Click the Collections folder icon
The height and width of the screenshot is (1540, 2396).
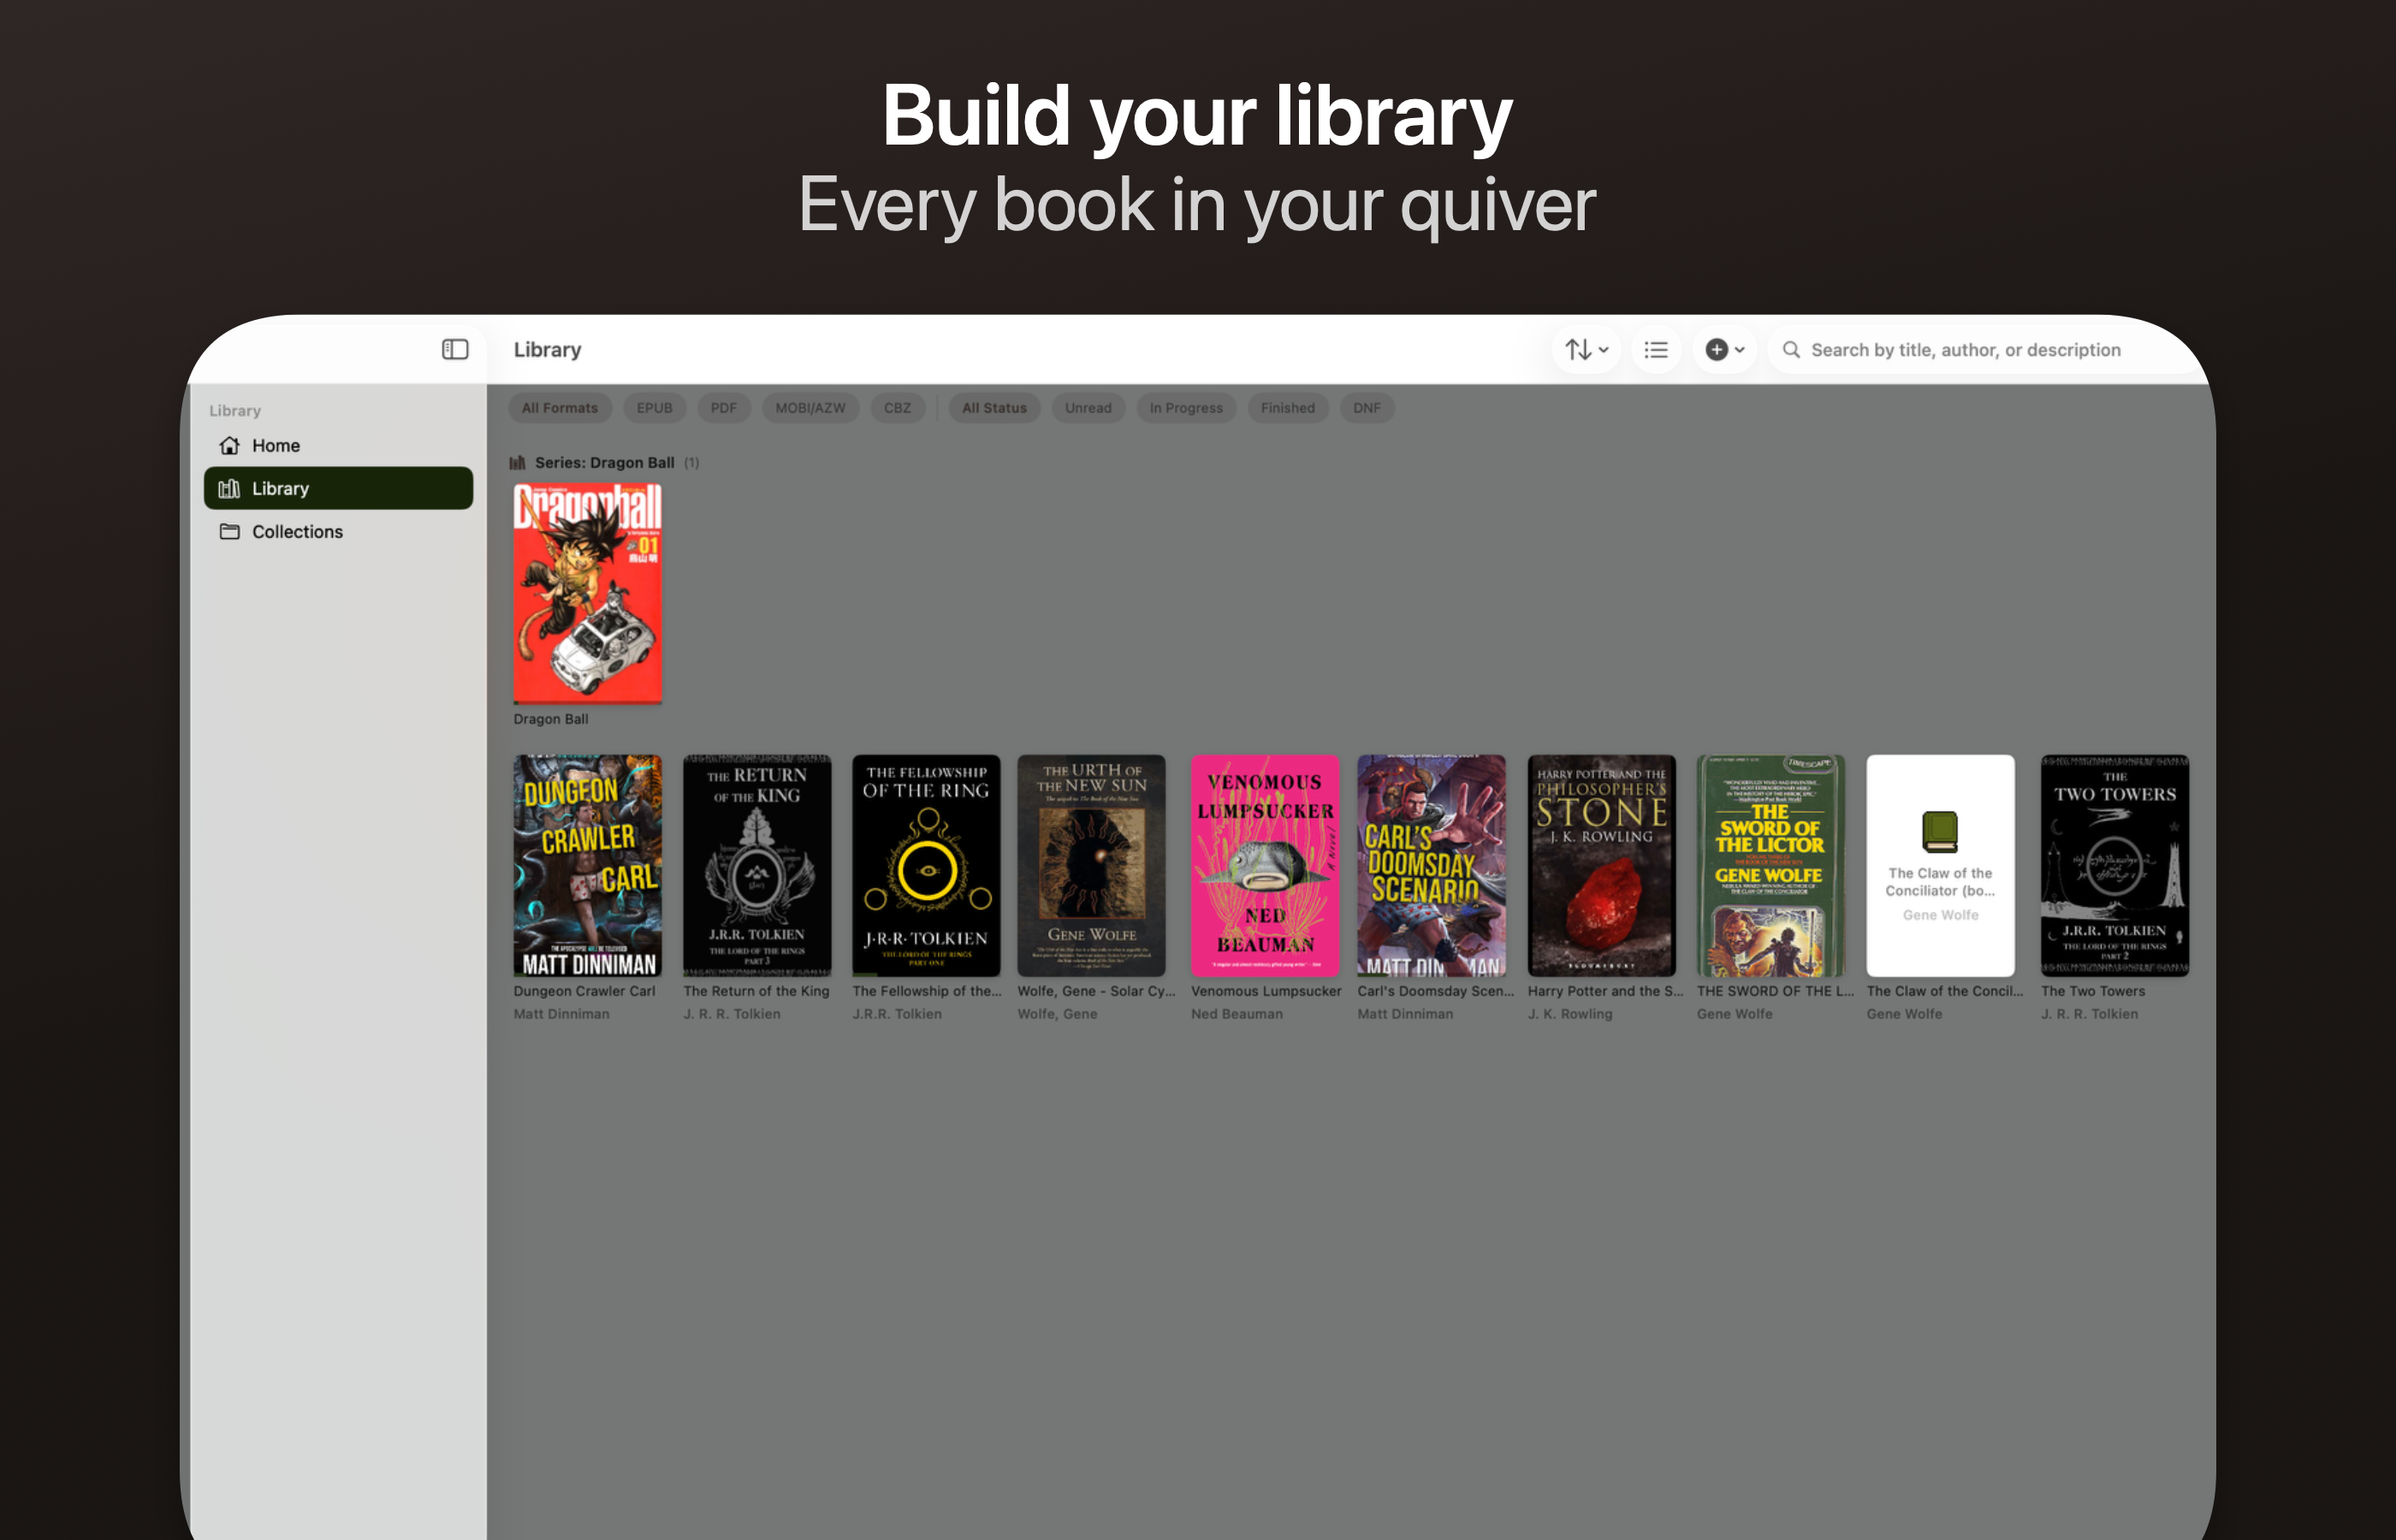229,531
